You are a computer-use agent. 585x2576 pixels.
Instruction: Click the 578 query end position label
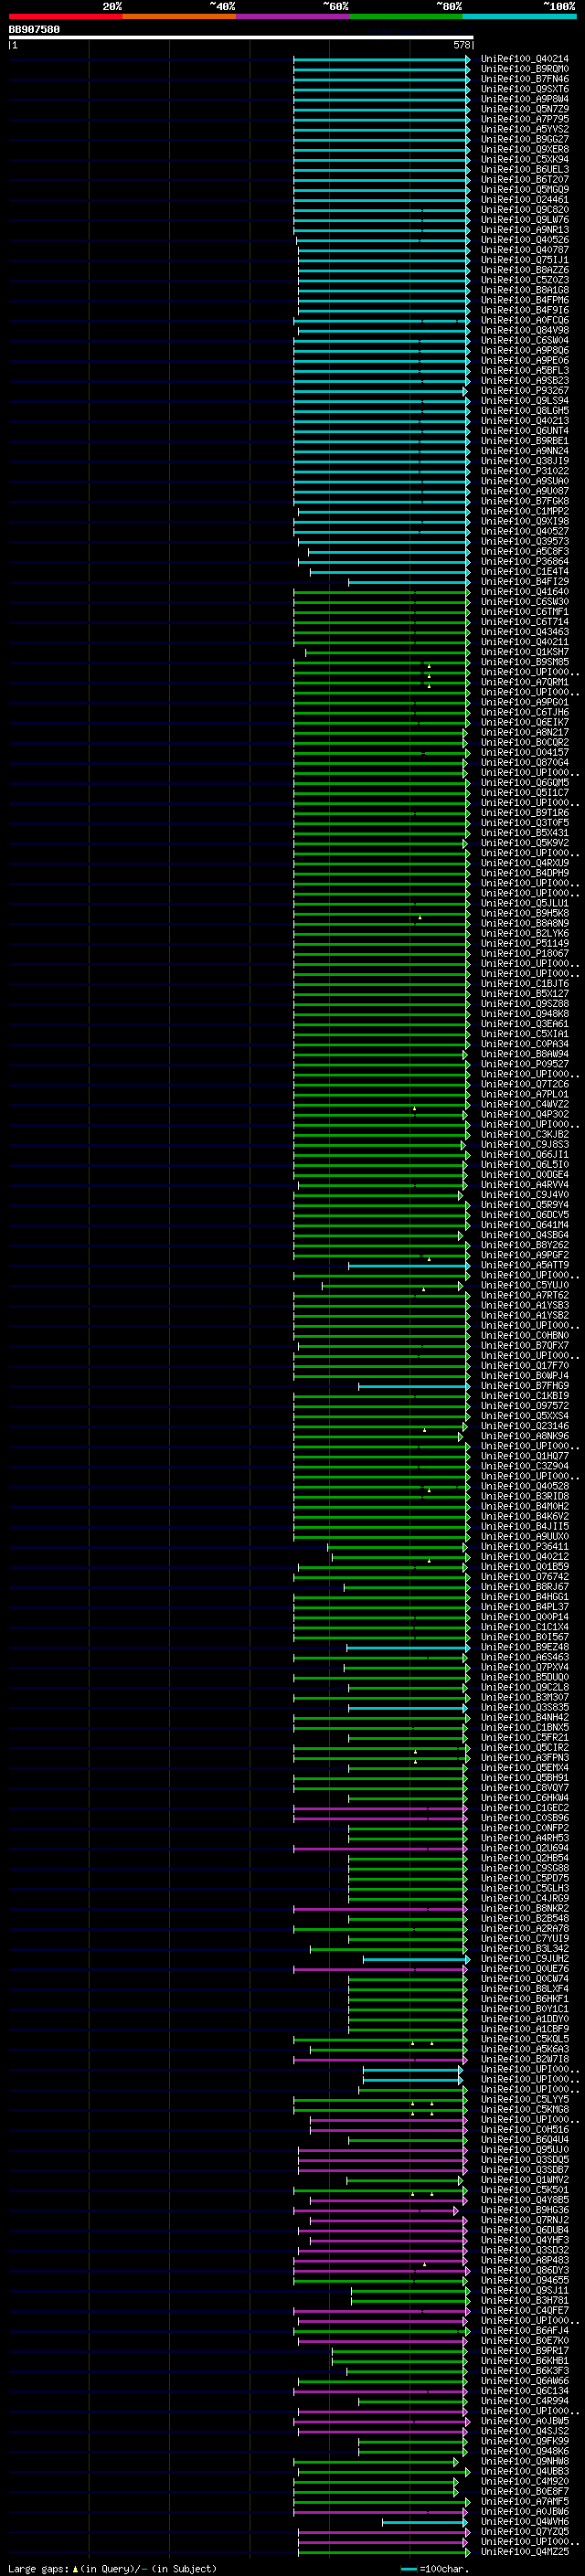(x=462, y=45)
